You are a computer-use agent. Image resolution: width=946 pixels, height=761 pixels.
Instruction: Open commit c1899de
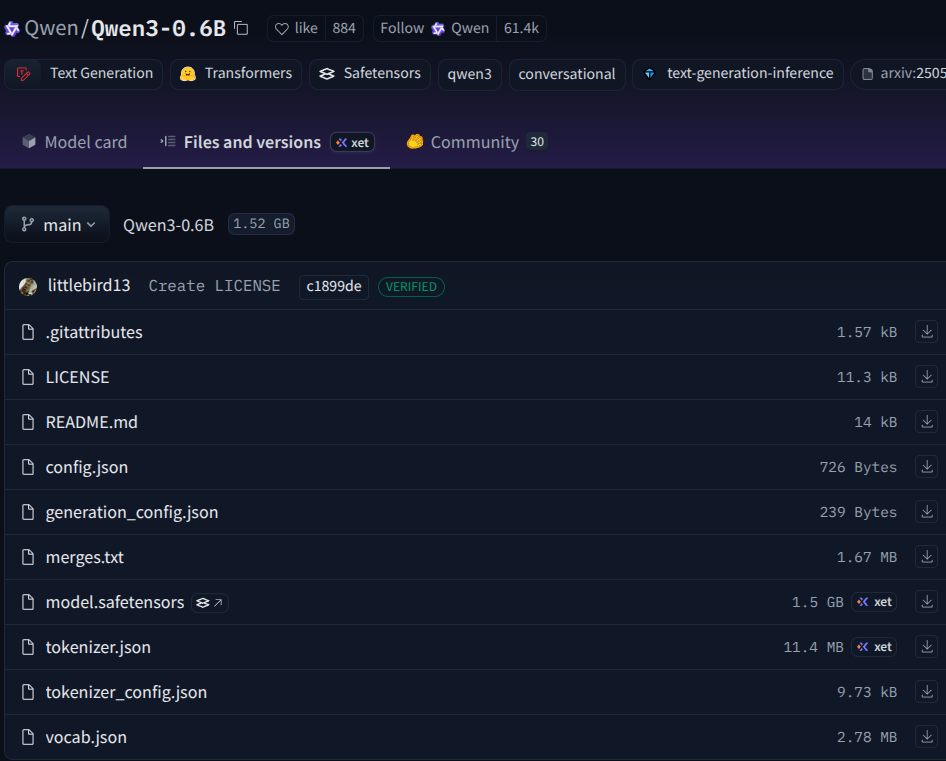pos(334,287)
